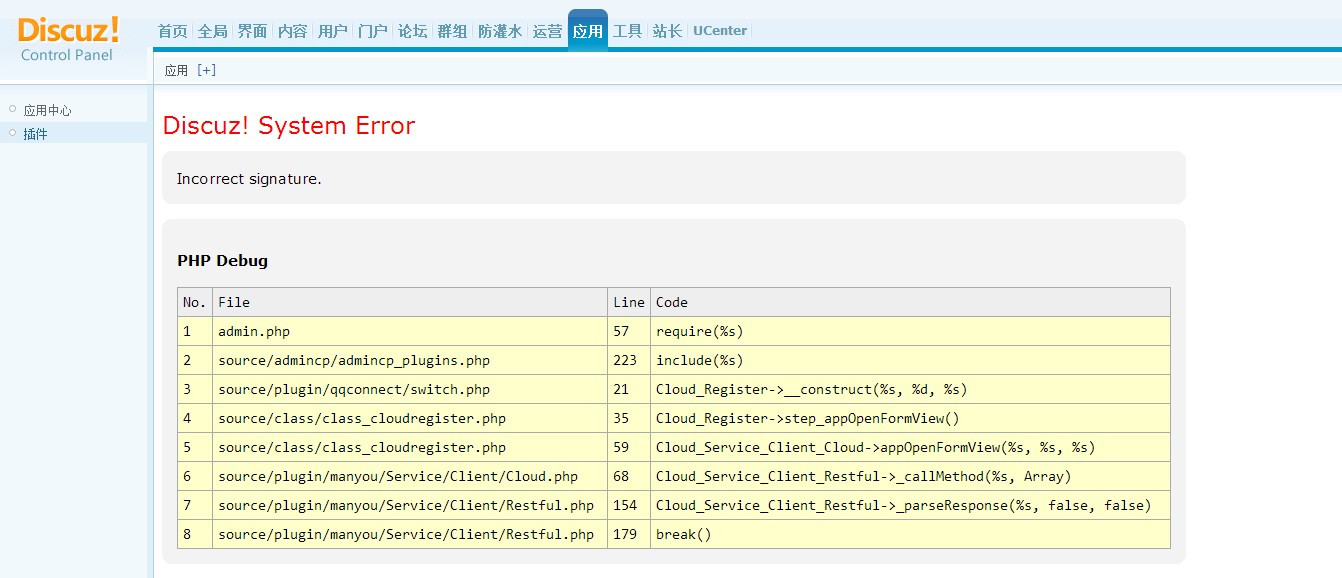Click line number 154 cell
This screenshot has height=578, width=1342.
[x=629, y=505]
